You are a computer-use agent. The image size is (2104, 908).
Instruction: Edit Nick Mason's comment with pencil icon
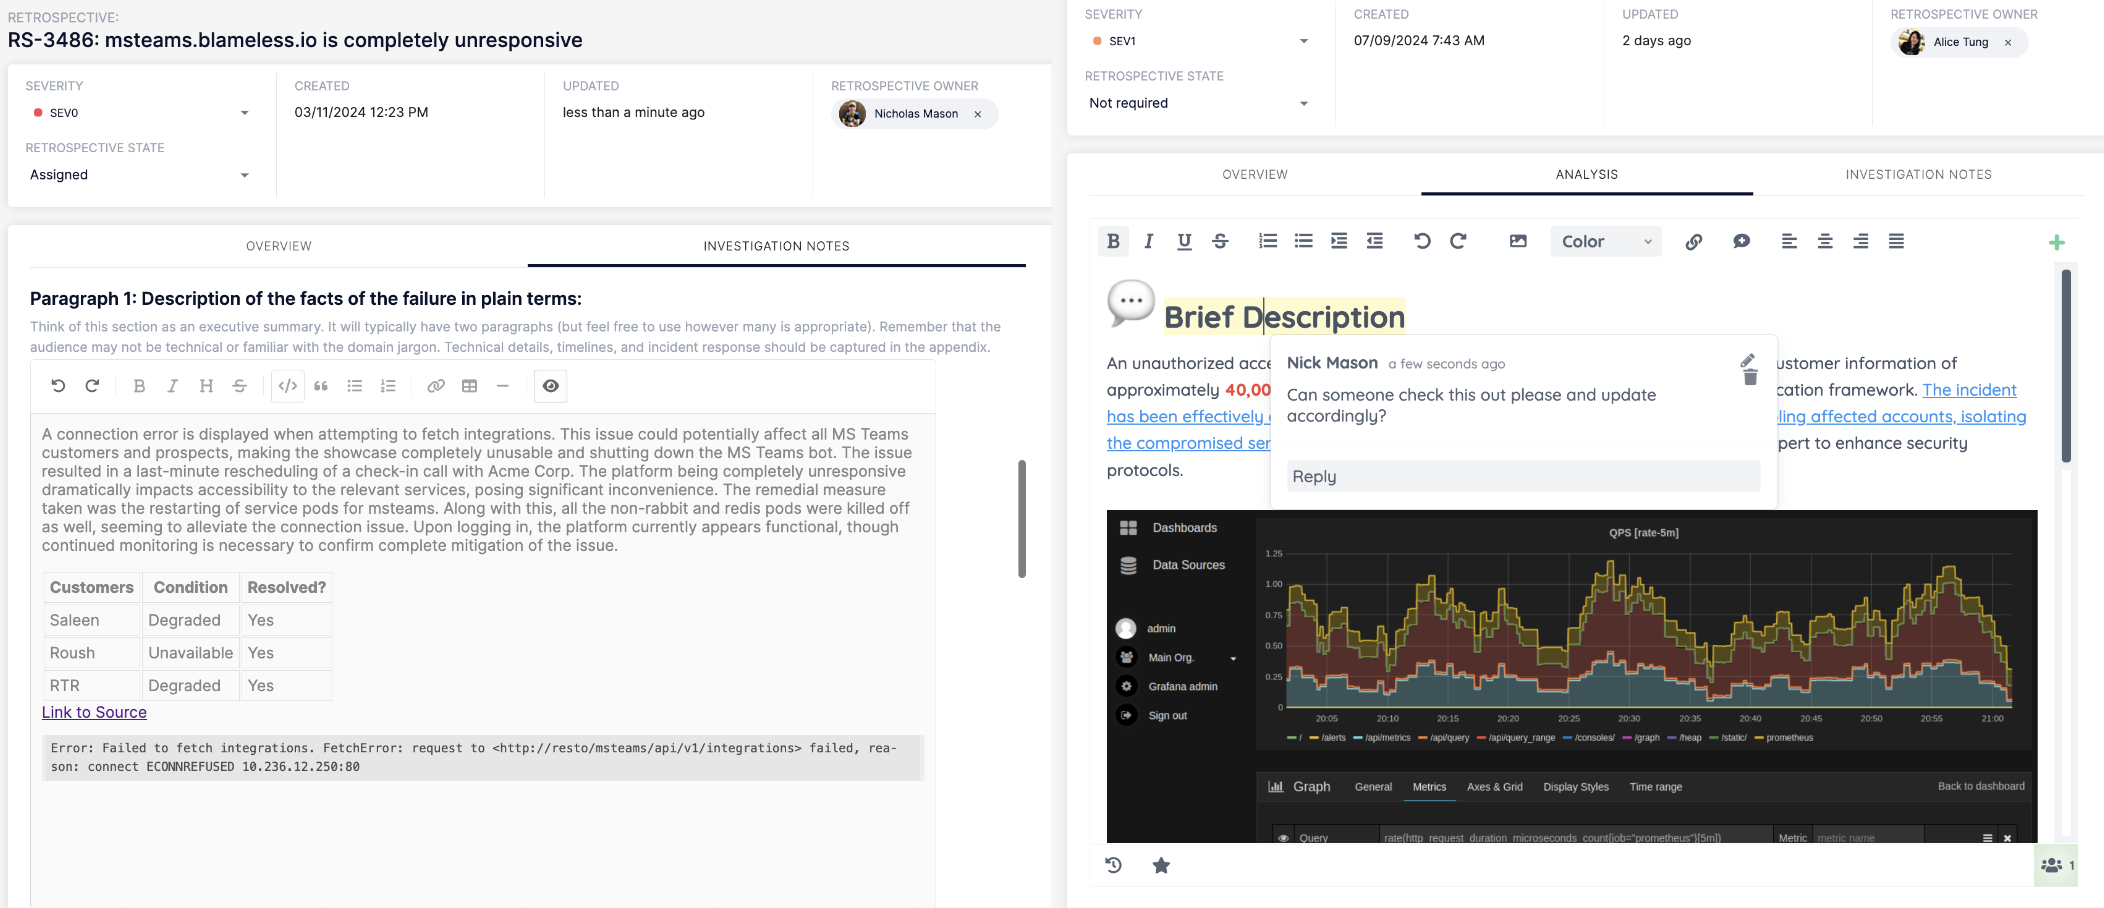pos(1748,361)
